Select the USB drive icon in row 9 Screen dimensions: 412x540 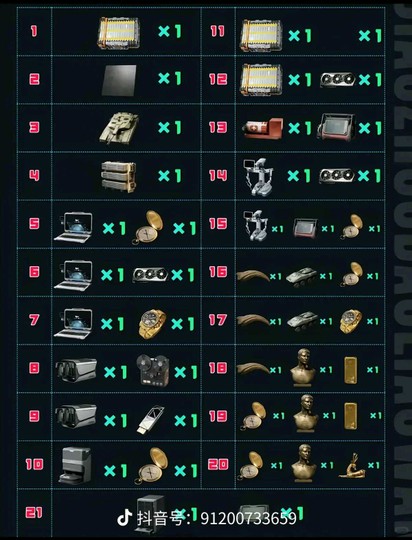point(150,420)
